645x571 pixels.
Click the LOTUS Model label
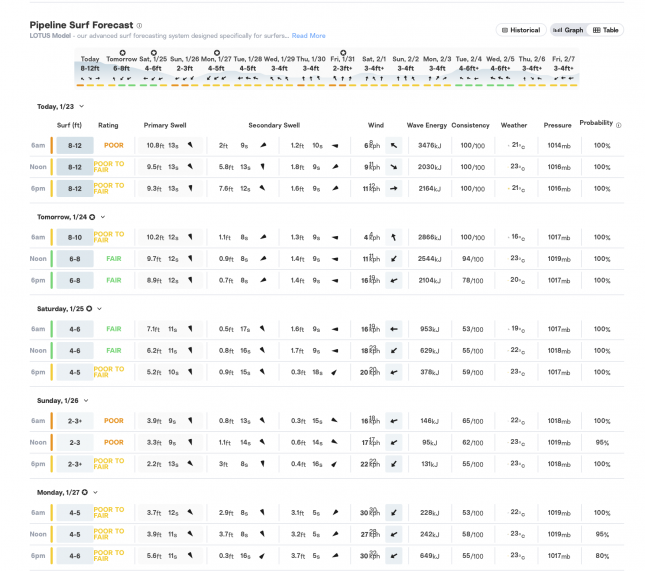pos(50,36)
